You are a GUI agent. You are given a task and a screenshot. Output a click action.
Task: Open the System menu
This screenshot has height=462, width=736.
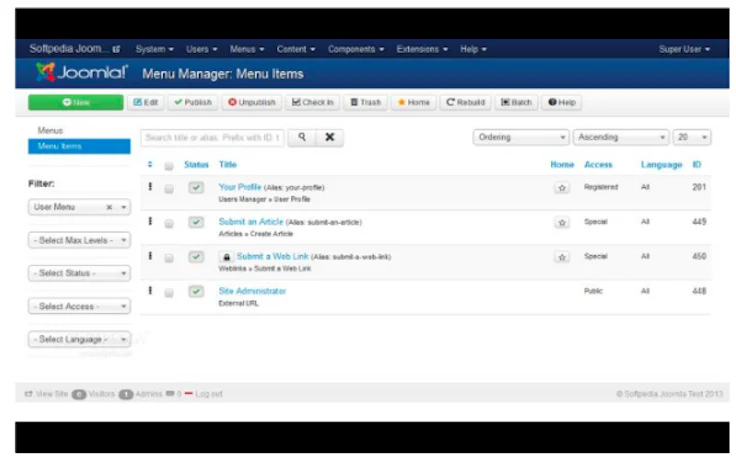pyautogui.click(x=154, y=49)
